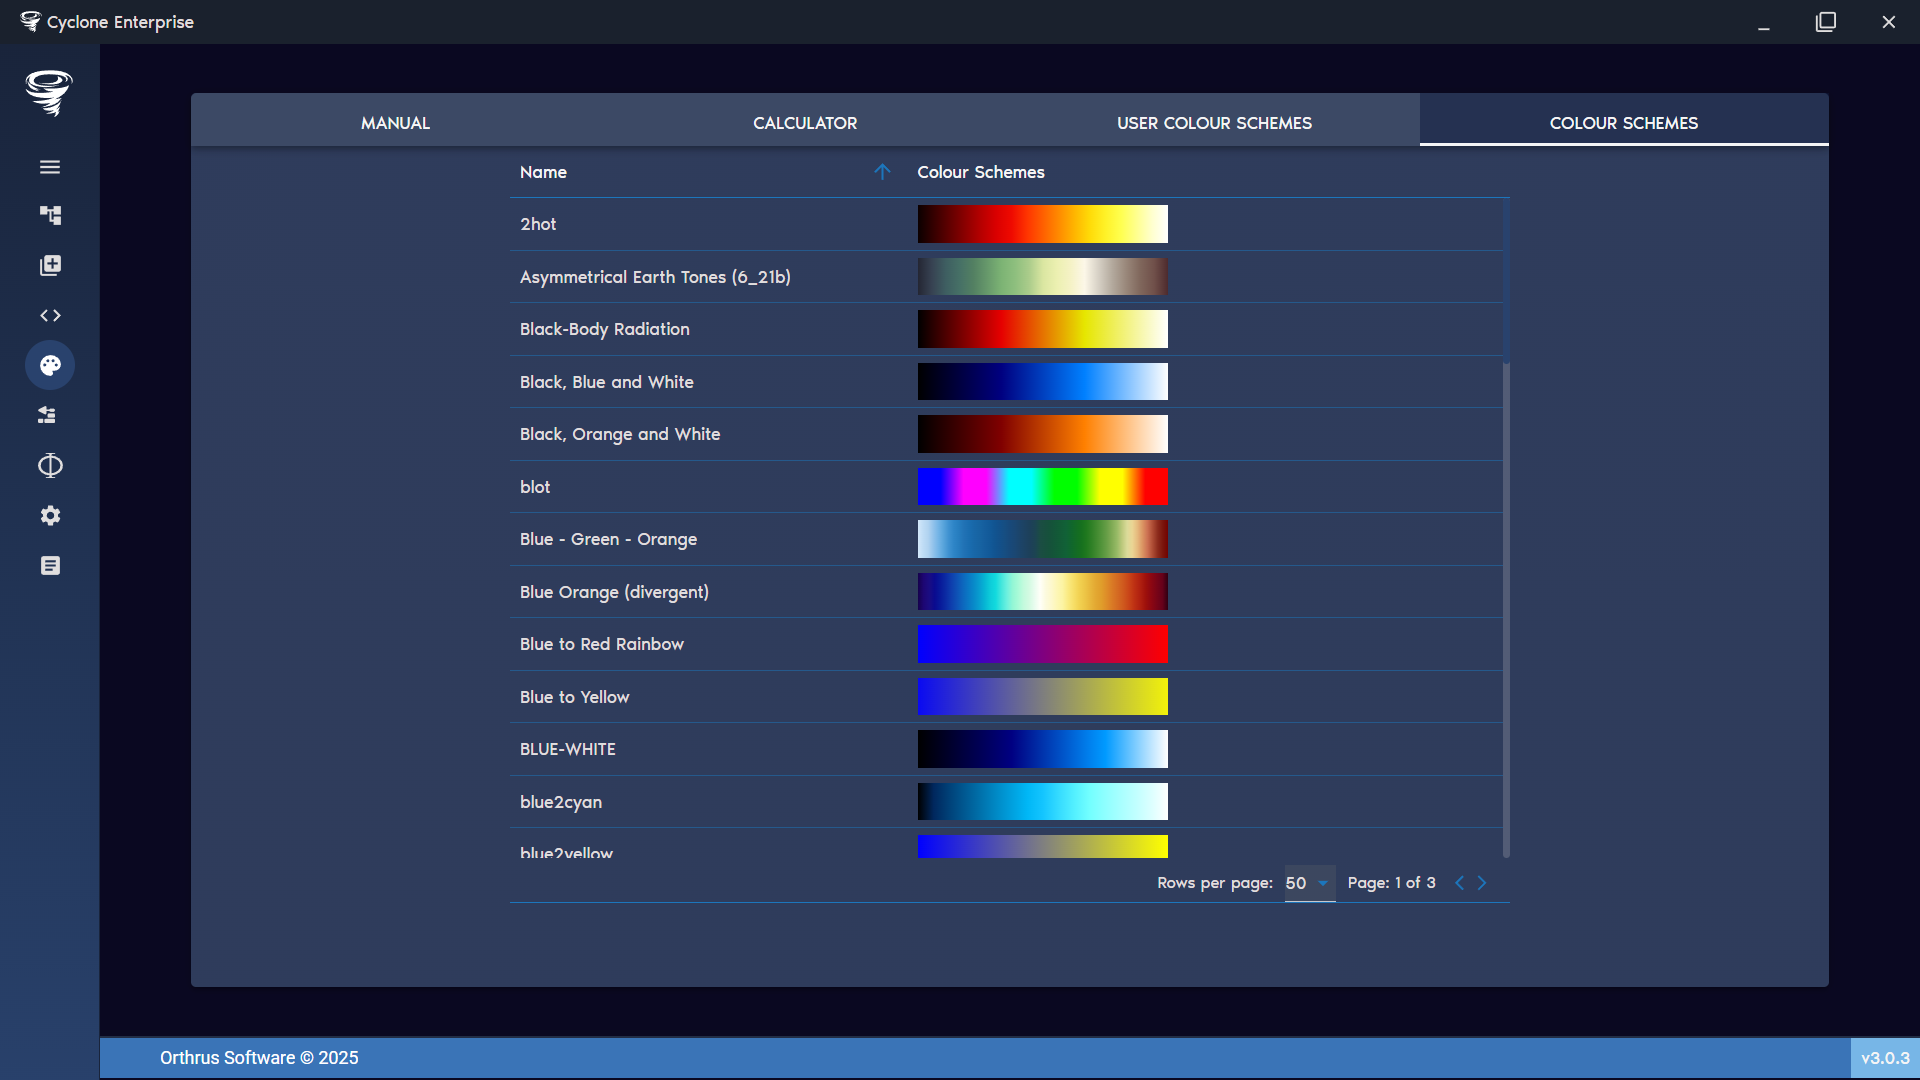Toggle the Name column sort order
Image resolution: width=1920 pixels, height=1080 pixels.
[883, 172]
